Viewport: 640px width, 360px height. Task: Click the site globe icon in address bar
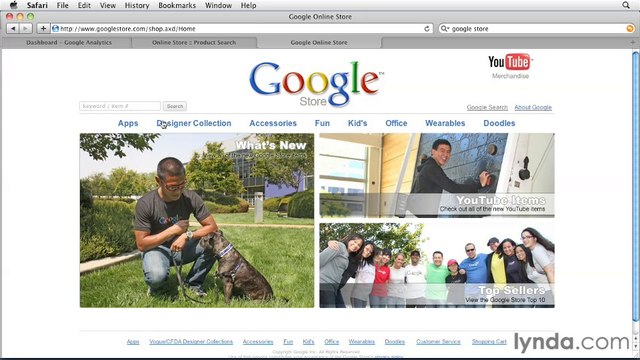(x=56, y=29)
